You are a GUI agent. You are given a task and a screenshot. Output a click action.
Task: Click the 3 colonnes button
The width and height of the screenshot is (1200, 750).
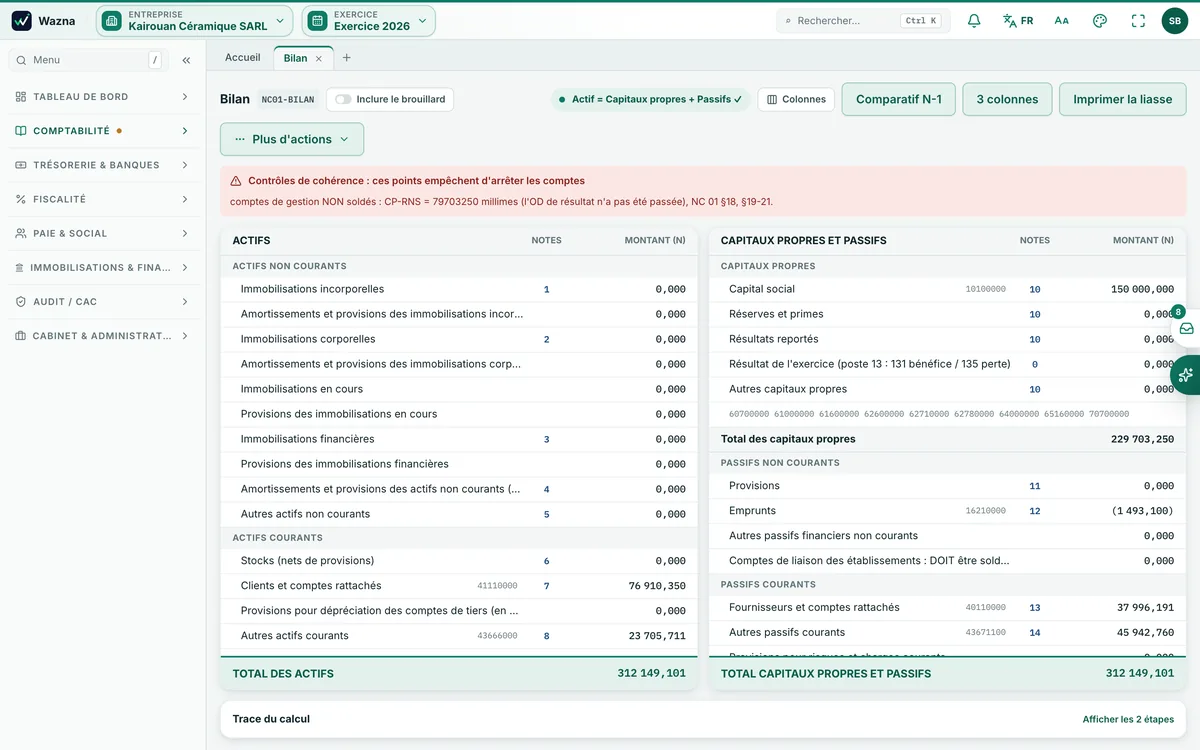tap(1007, 100)
